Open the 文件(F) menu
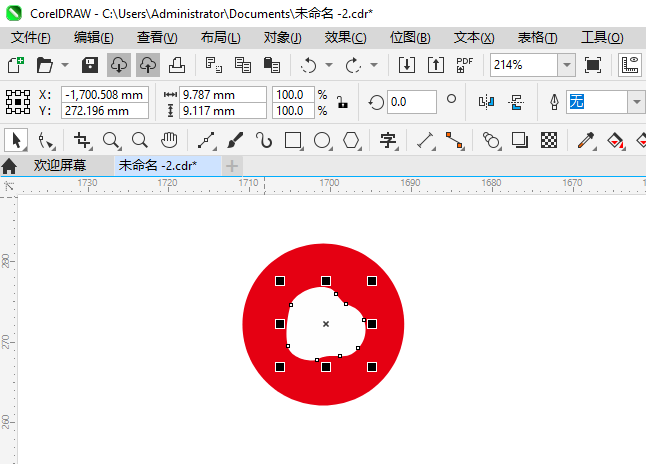 [30, 38]
